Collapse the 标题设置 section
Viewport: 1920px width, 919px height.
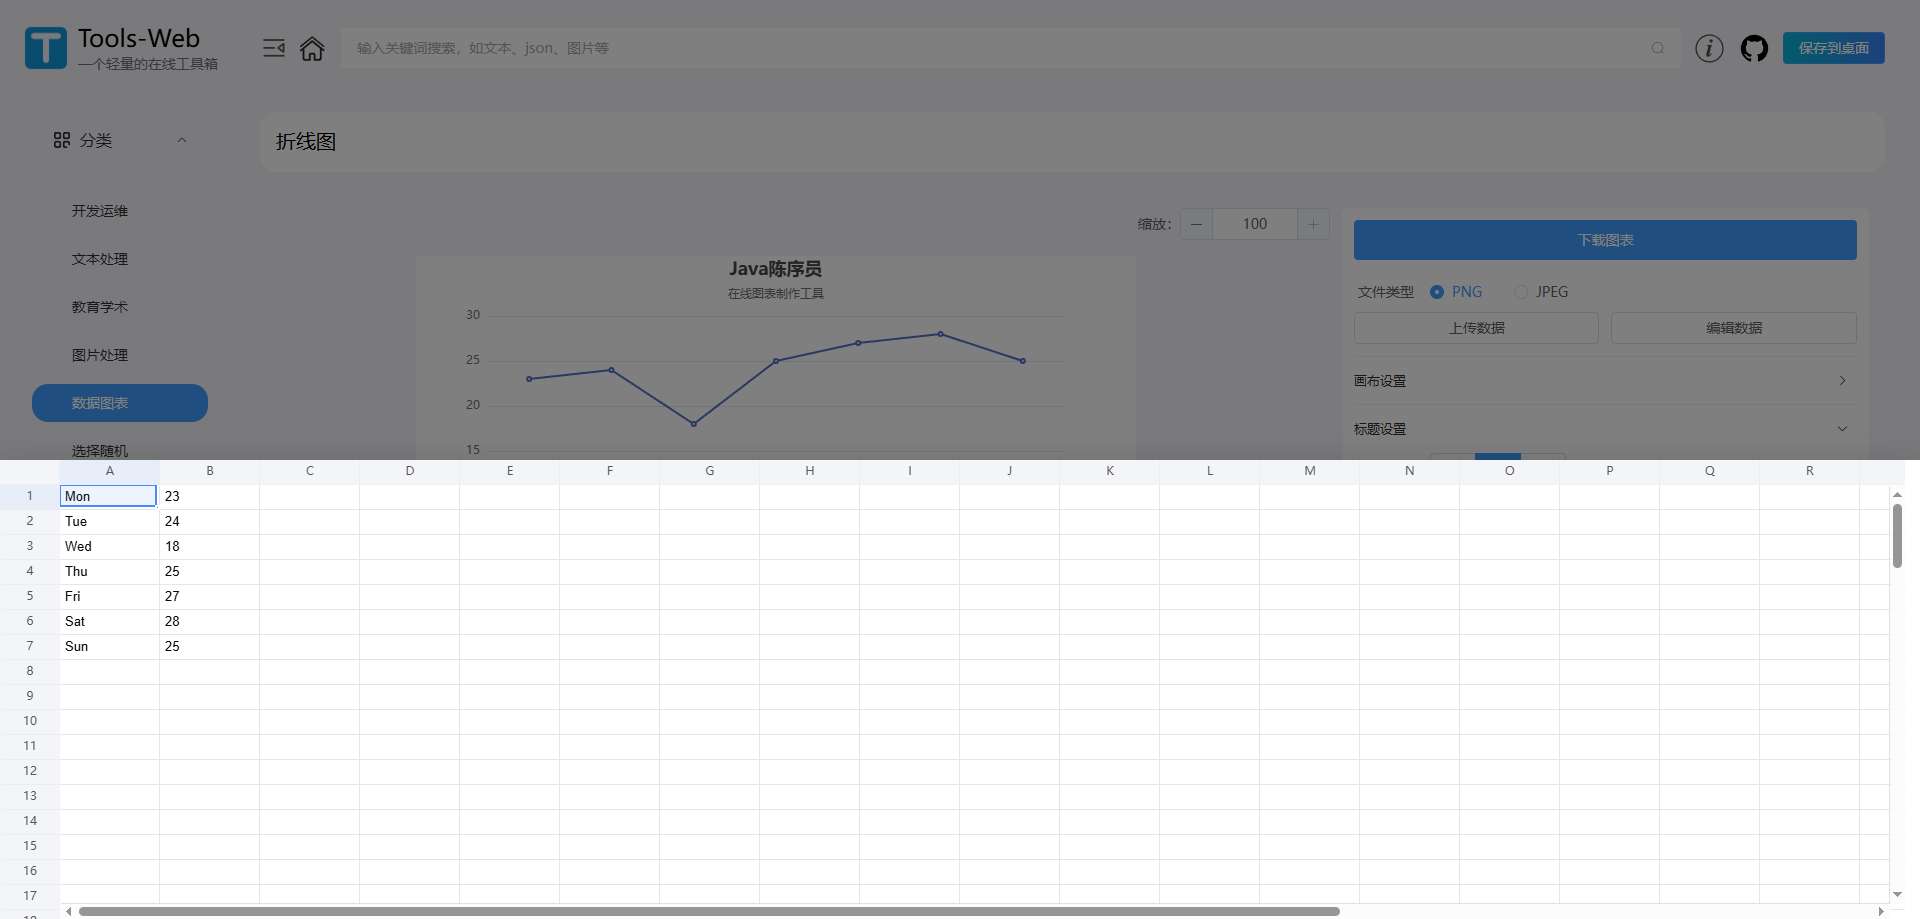pyautogui.click(x=1841, y=429)
